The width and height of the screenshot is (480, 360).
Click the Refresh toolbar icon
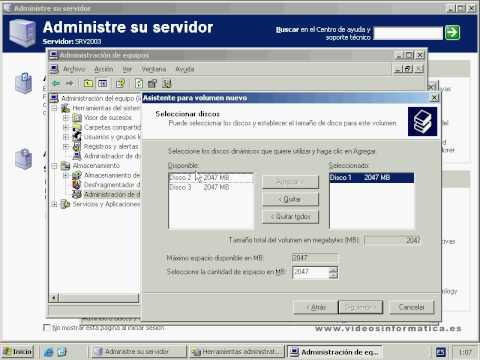click(x=139, y=83)
